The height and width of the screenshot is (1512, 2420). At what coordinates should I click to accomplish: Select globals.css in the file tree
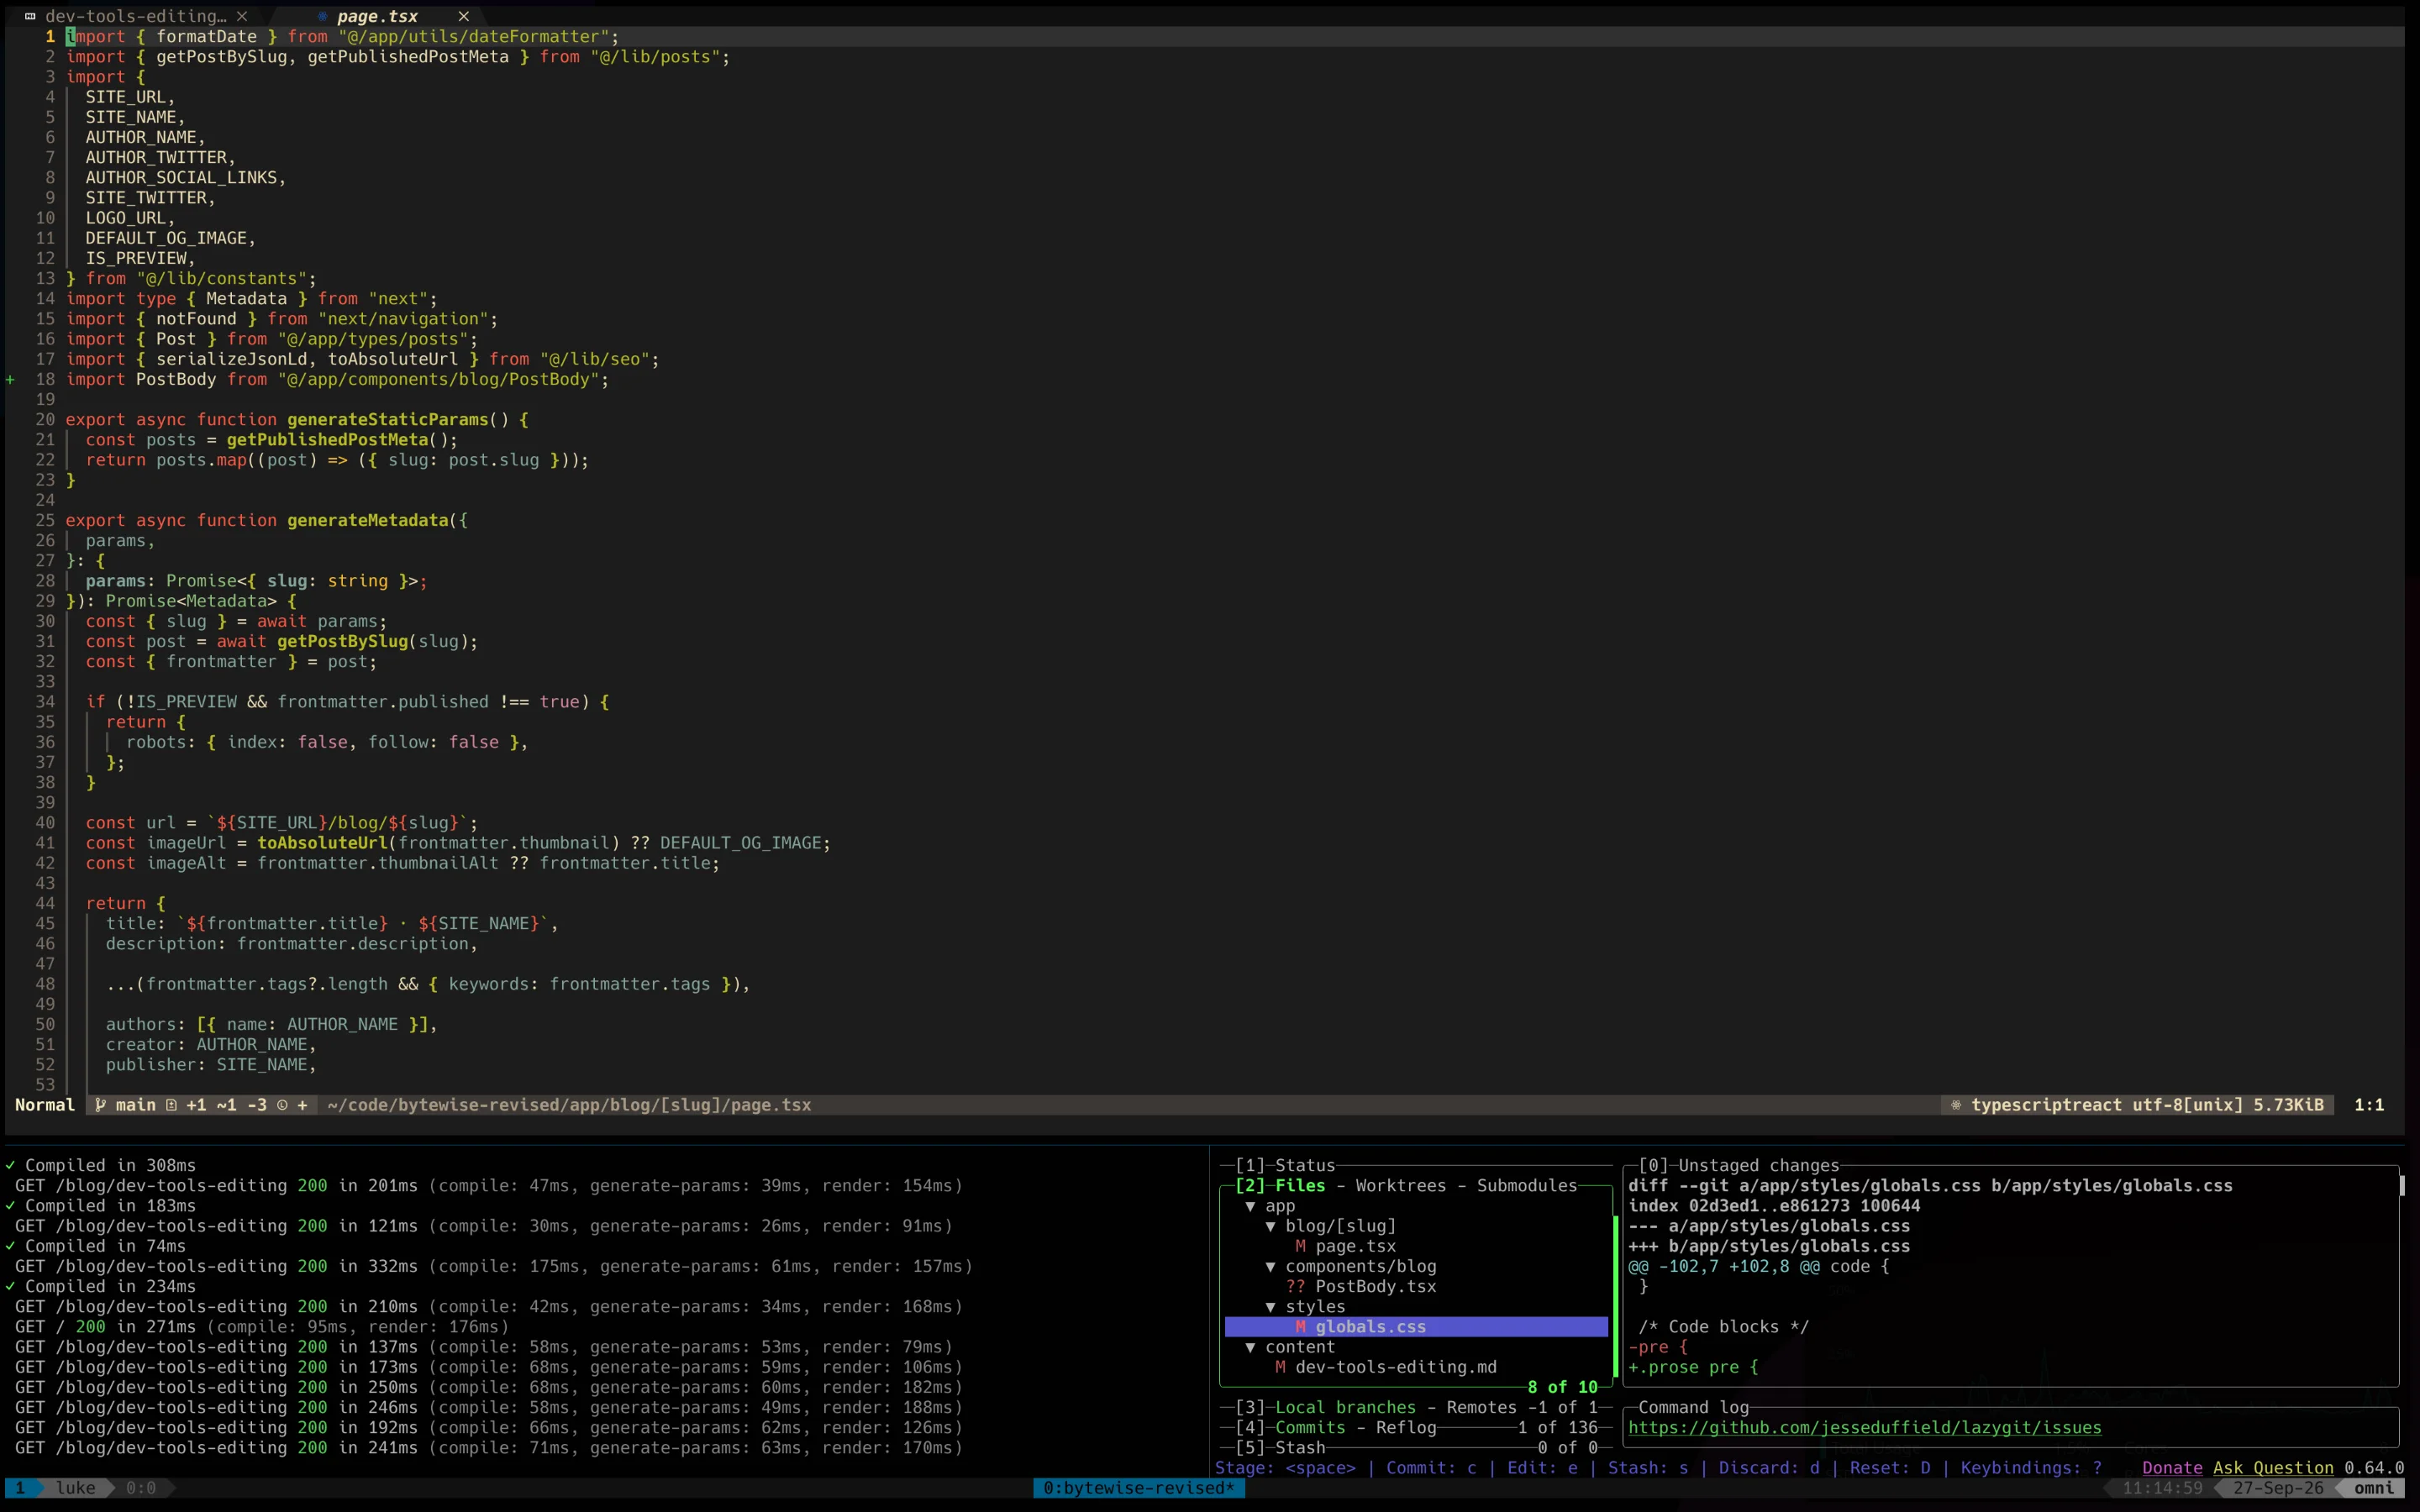point(1416,1327)
